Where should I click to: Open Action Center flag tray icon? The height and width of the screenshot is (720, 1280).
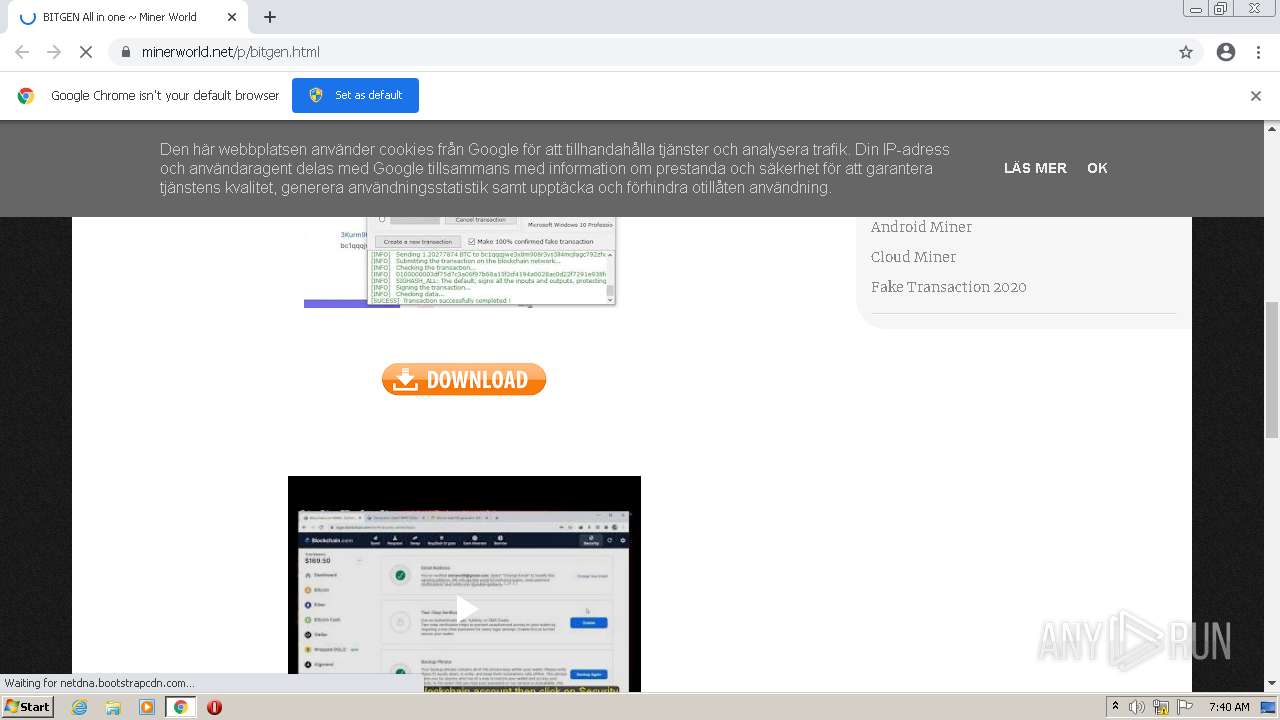tap(1185, 707)
